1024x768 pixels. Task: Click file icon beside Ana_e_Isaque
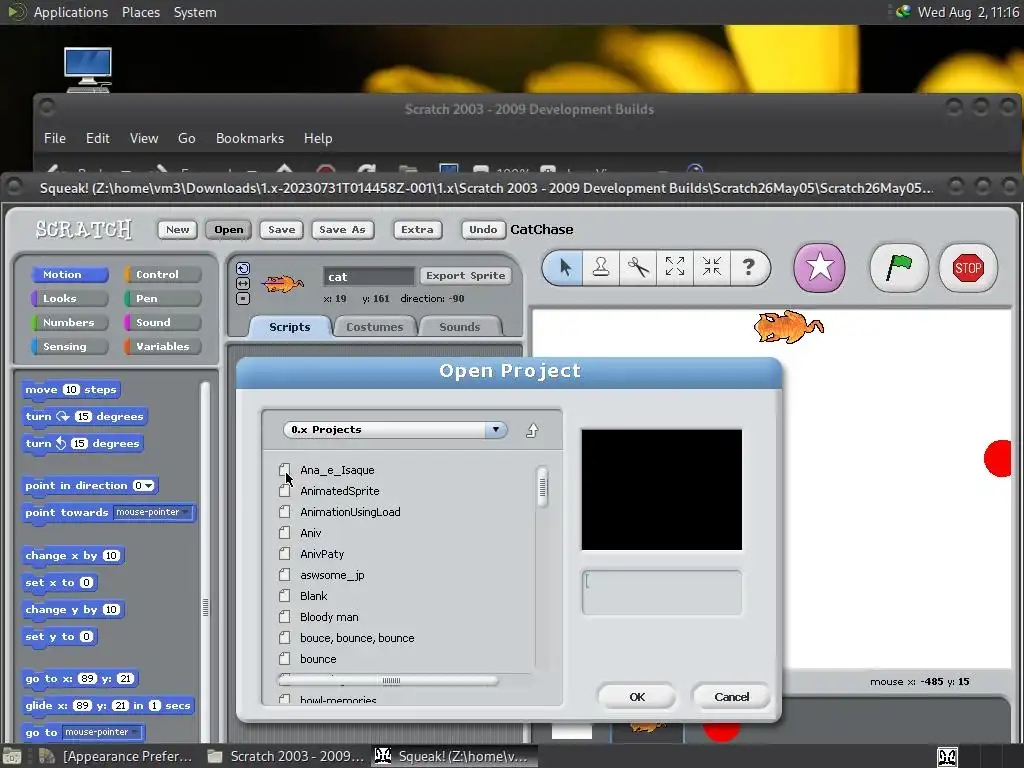coord(285,470)
